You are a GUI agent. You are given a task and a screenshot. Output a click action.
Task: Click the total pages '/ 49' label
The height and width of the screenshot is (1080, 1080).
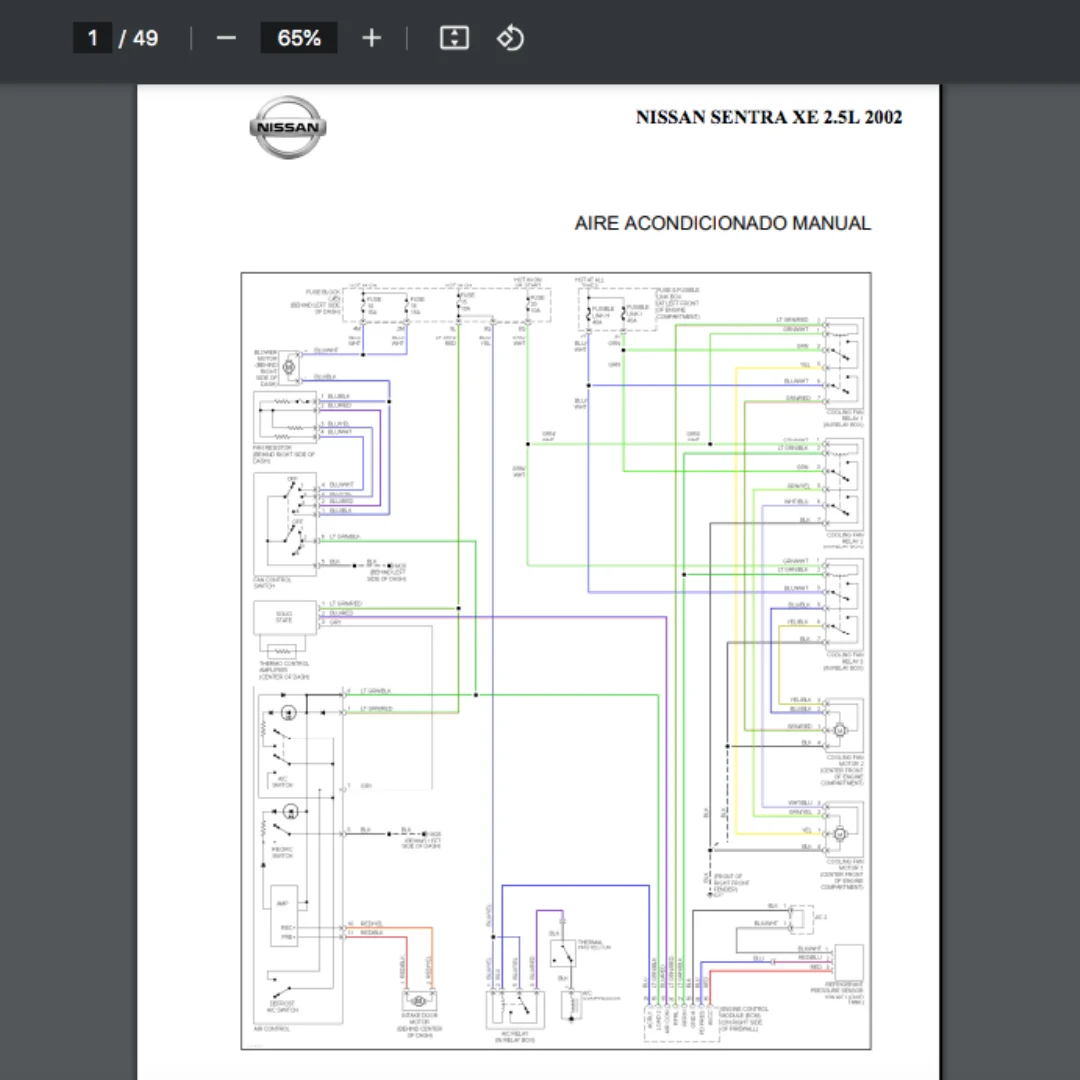point(138,38)
